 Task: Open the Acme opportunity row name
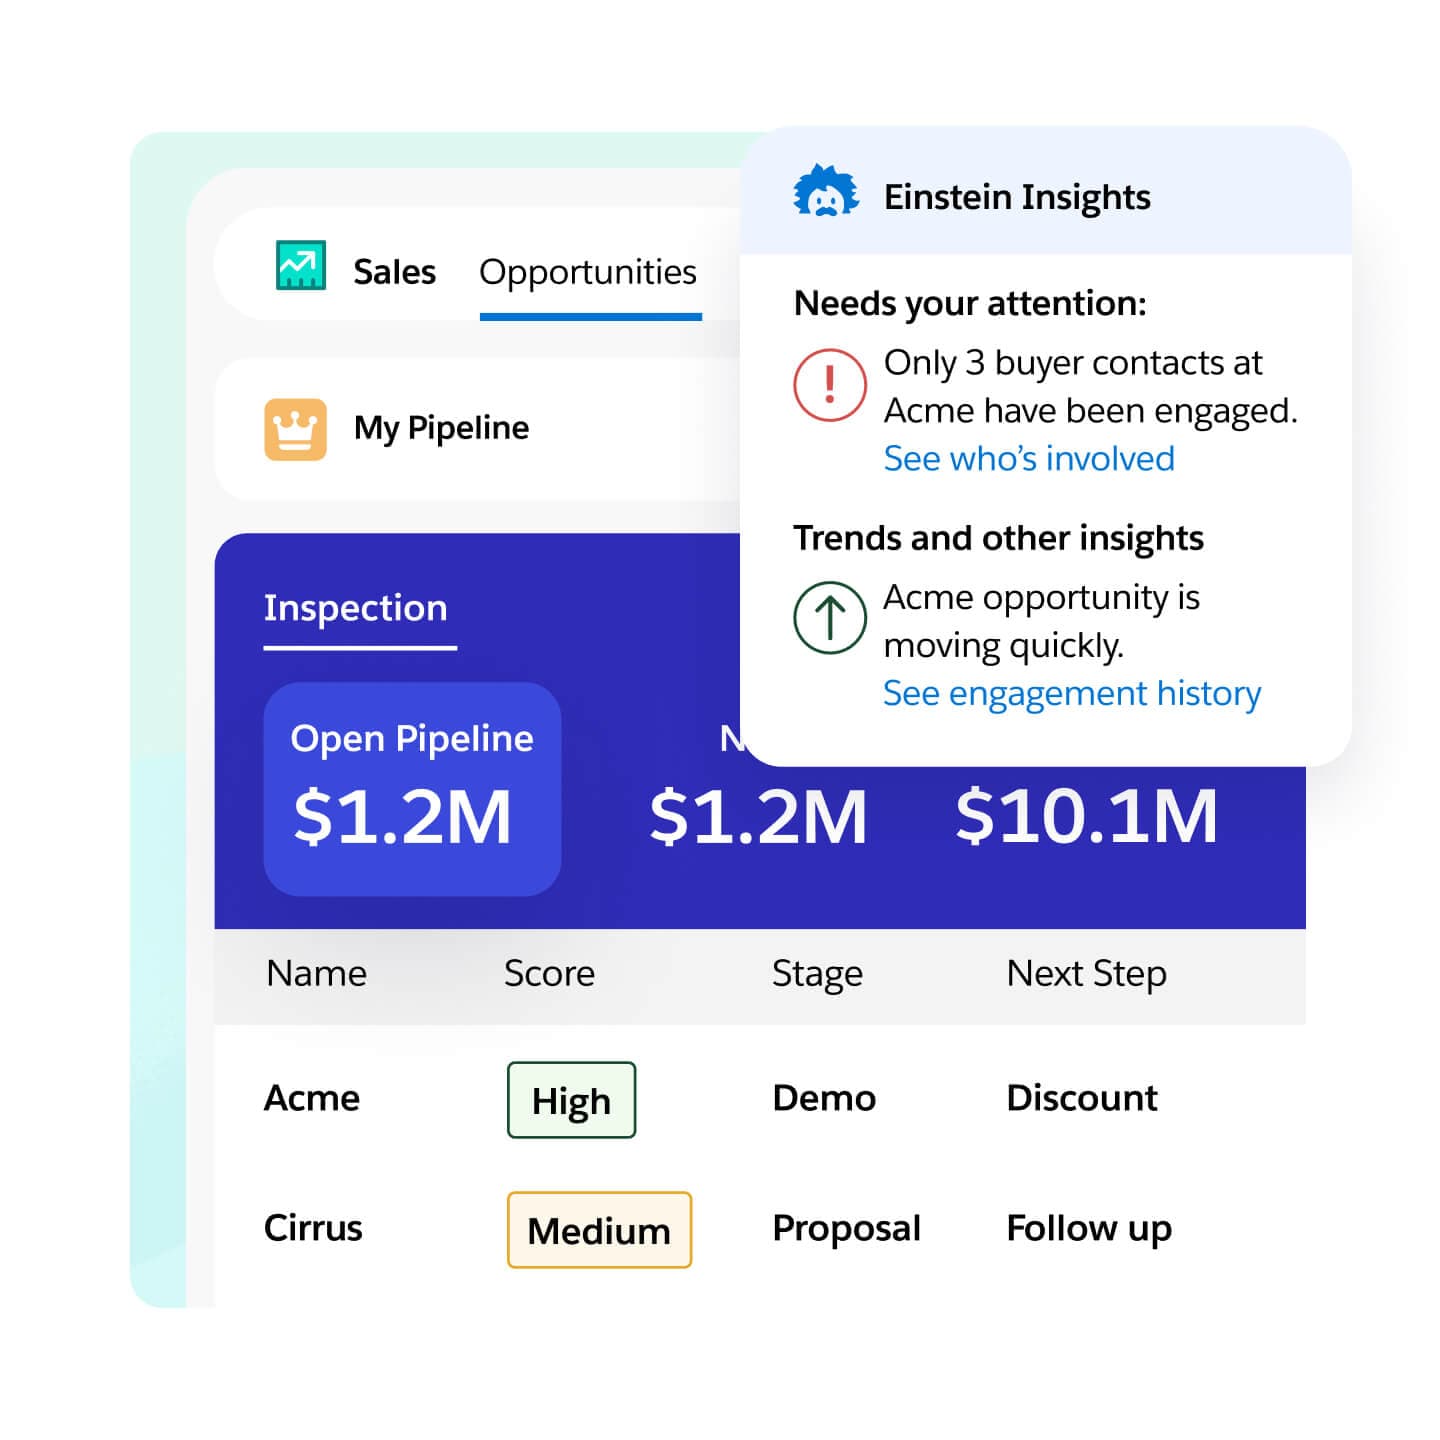312,1098
